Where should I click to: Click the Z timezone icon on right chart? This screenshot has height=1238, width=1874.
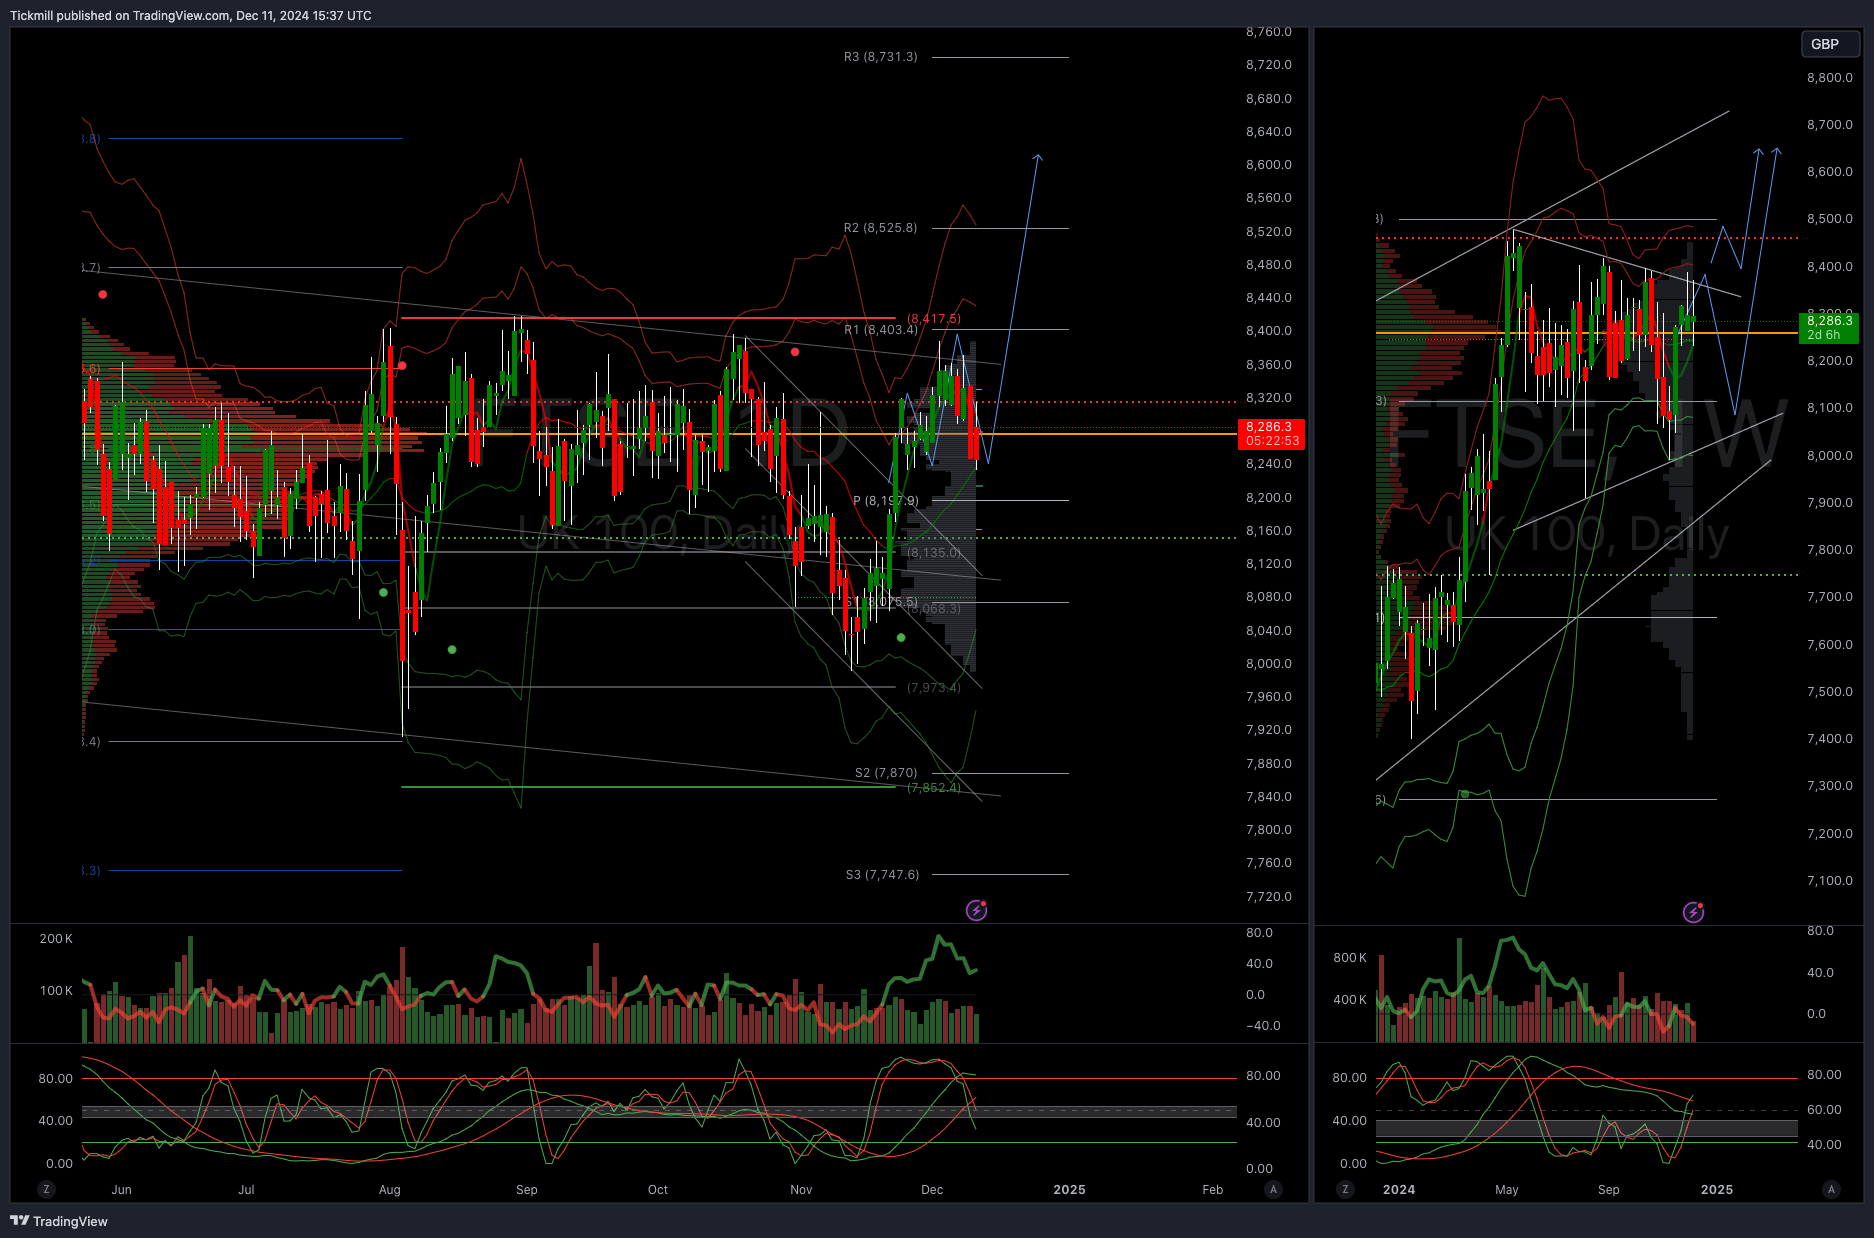[x=1345, y=1189]
